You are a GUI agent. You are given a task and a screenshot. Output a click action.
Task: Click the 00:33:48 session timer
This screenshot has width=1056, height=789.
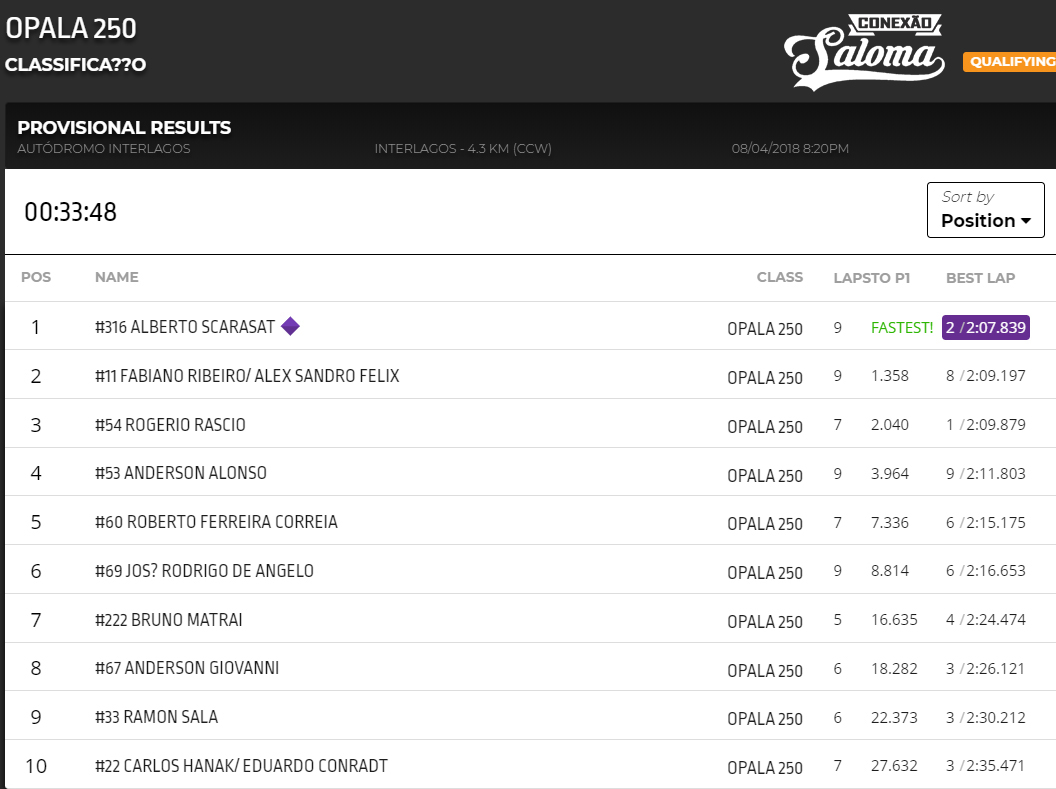point(70,212)
